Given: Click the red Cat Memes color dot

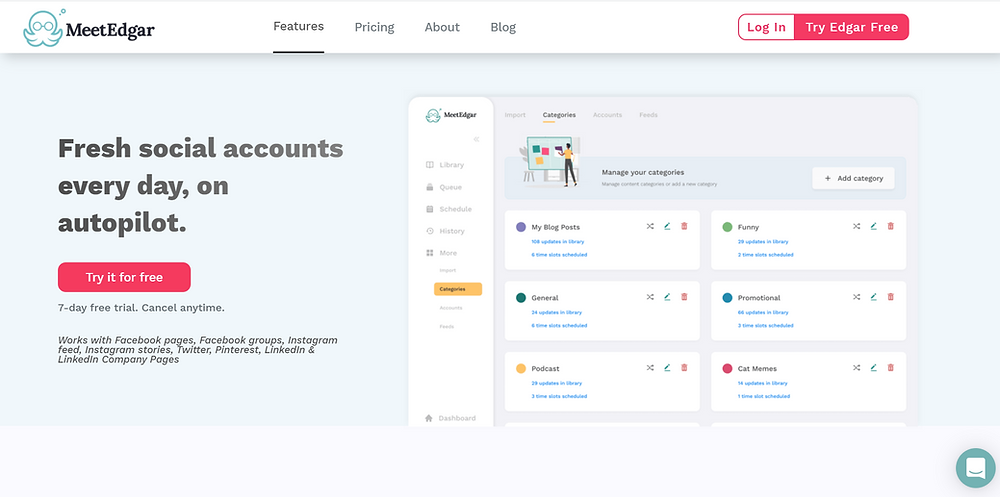Looking at the screenshot, I should pyautogui.click(x=728, y=369).
